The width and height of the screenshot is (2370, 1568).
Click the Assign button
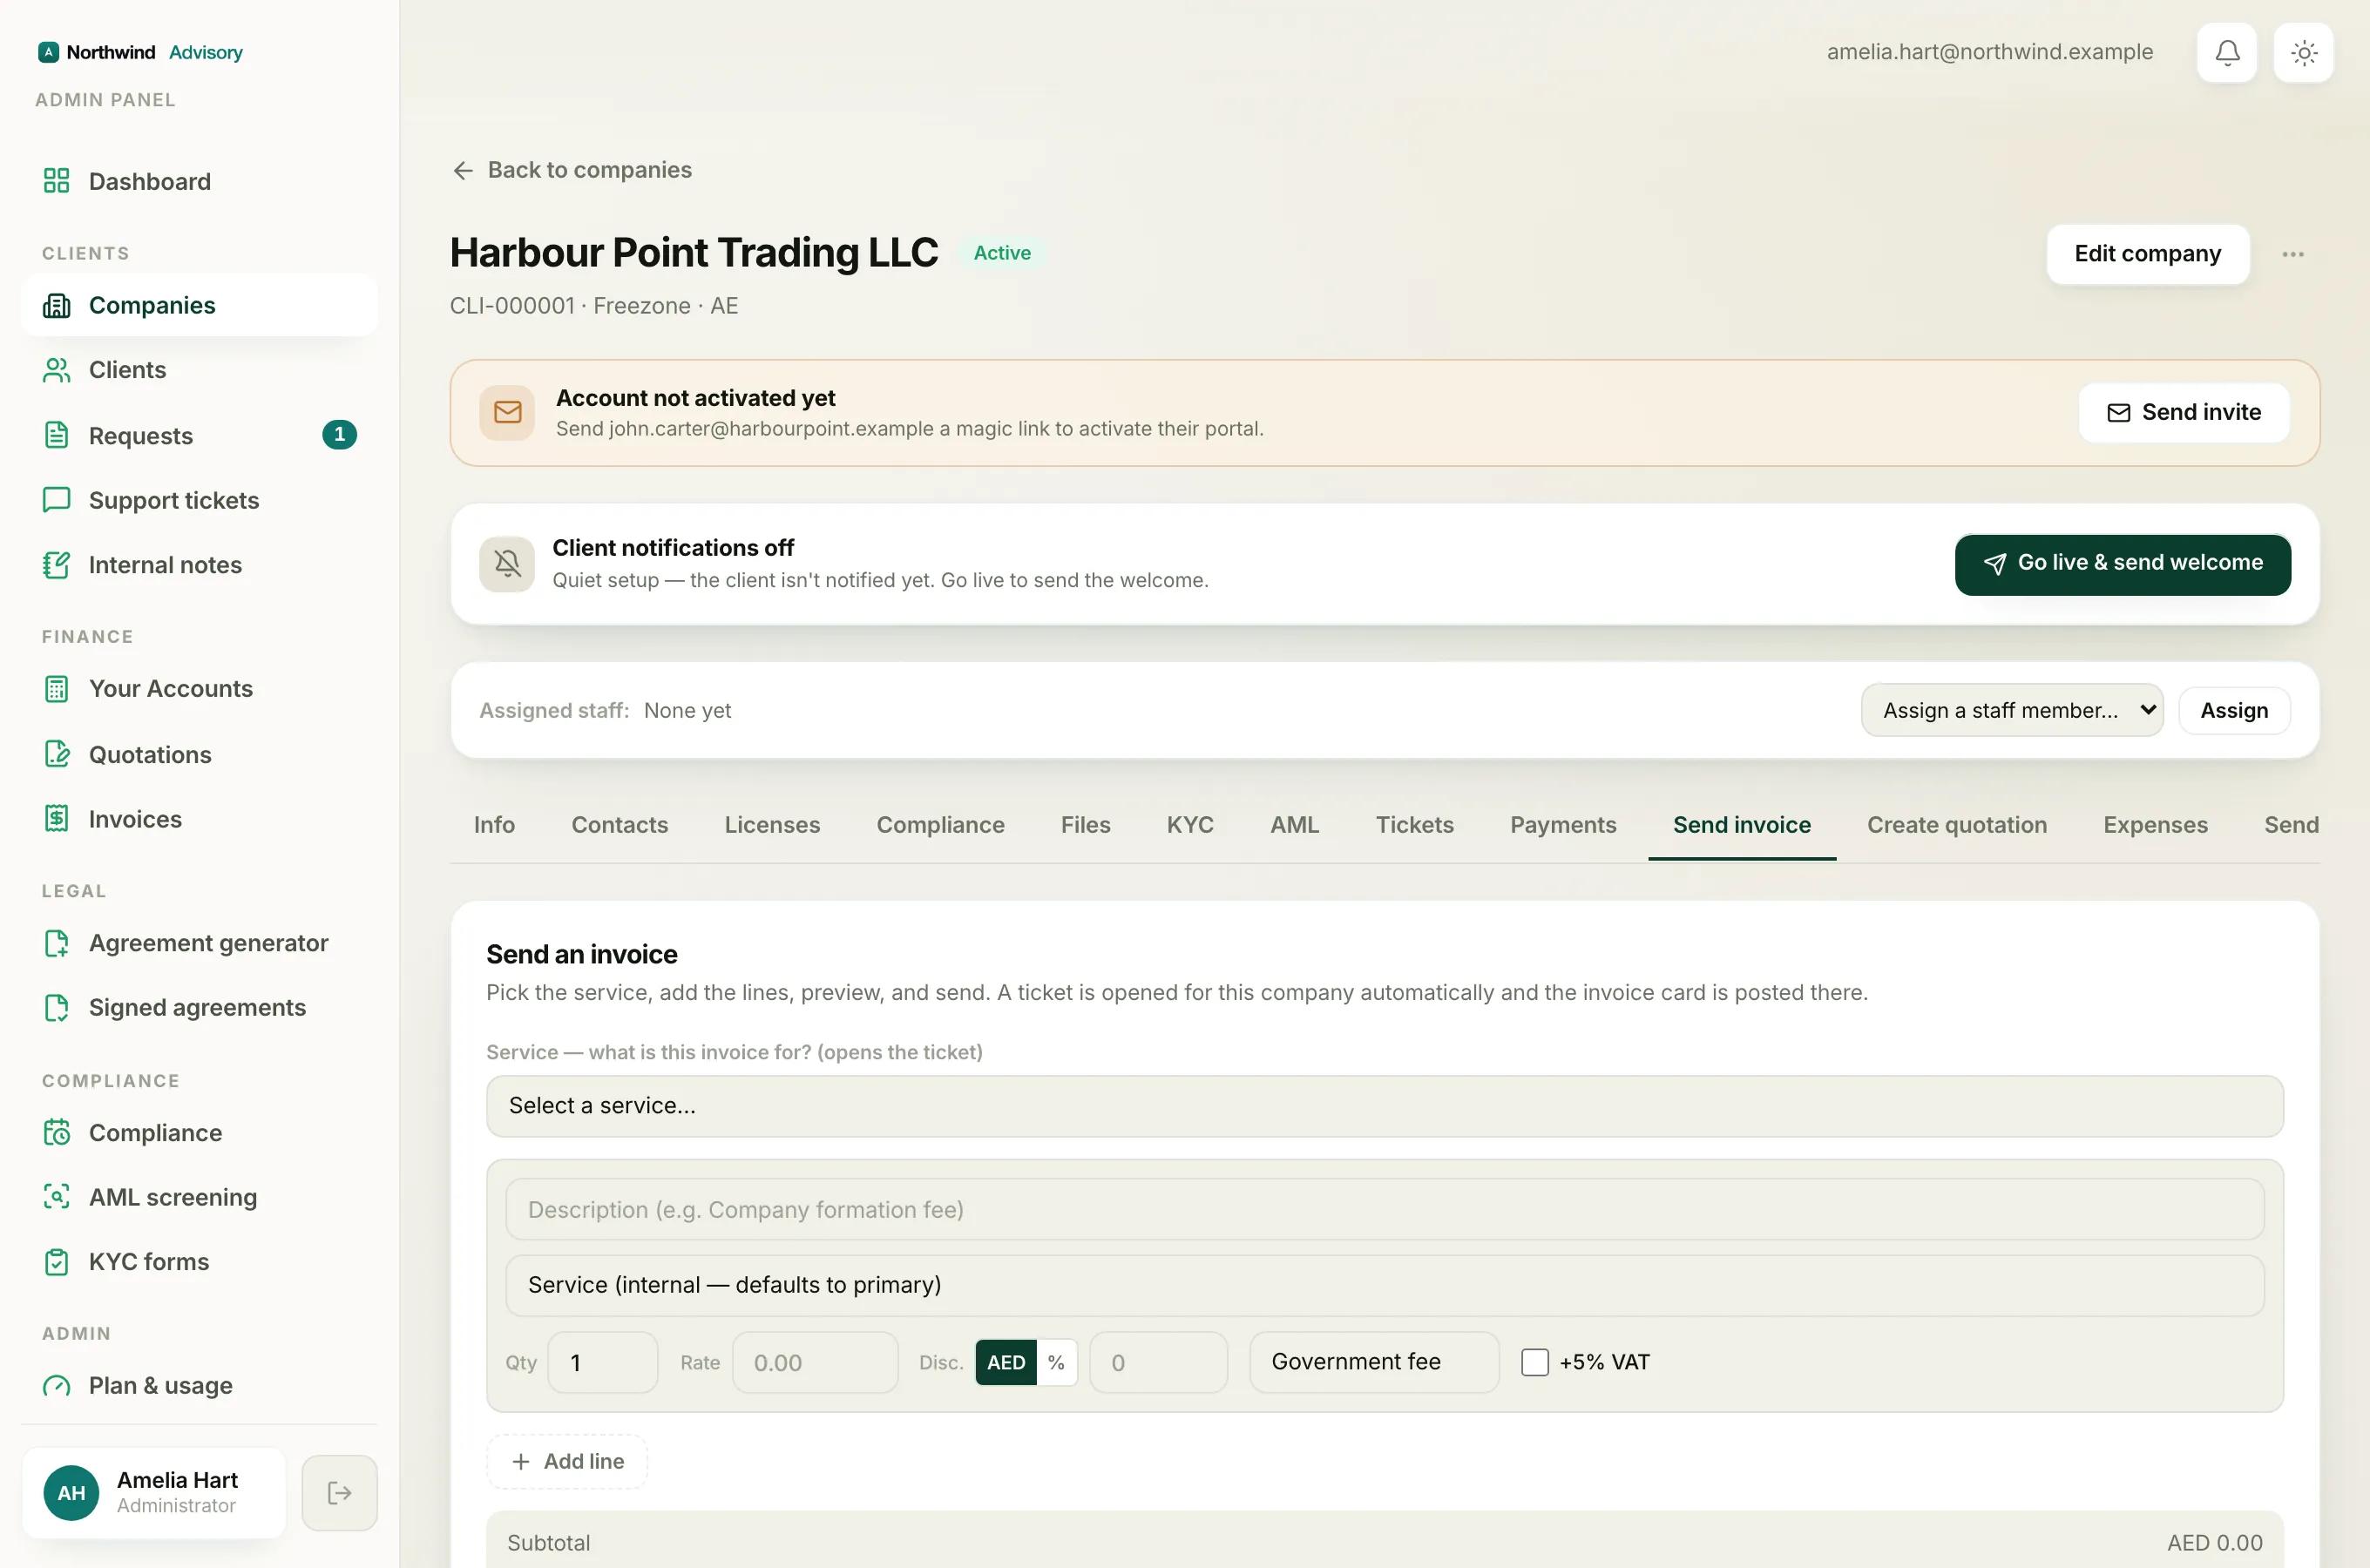[x=2233, y=710]
